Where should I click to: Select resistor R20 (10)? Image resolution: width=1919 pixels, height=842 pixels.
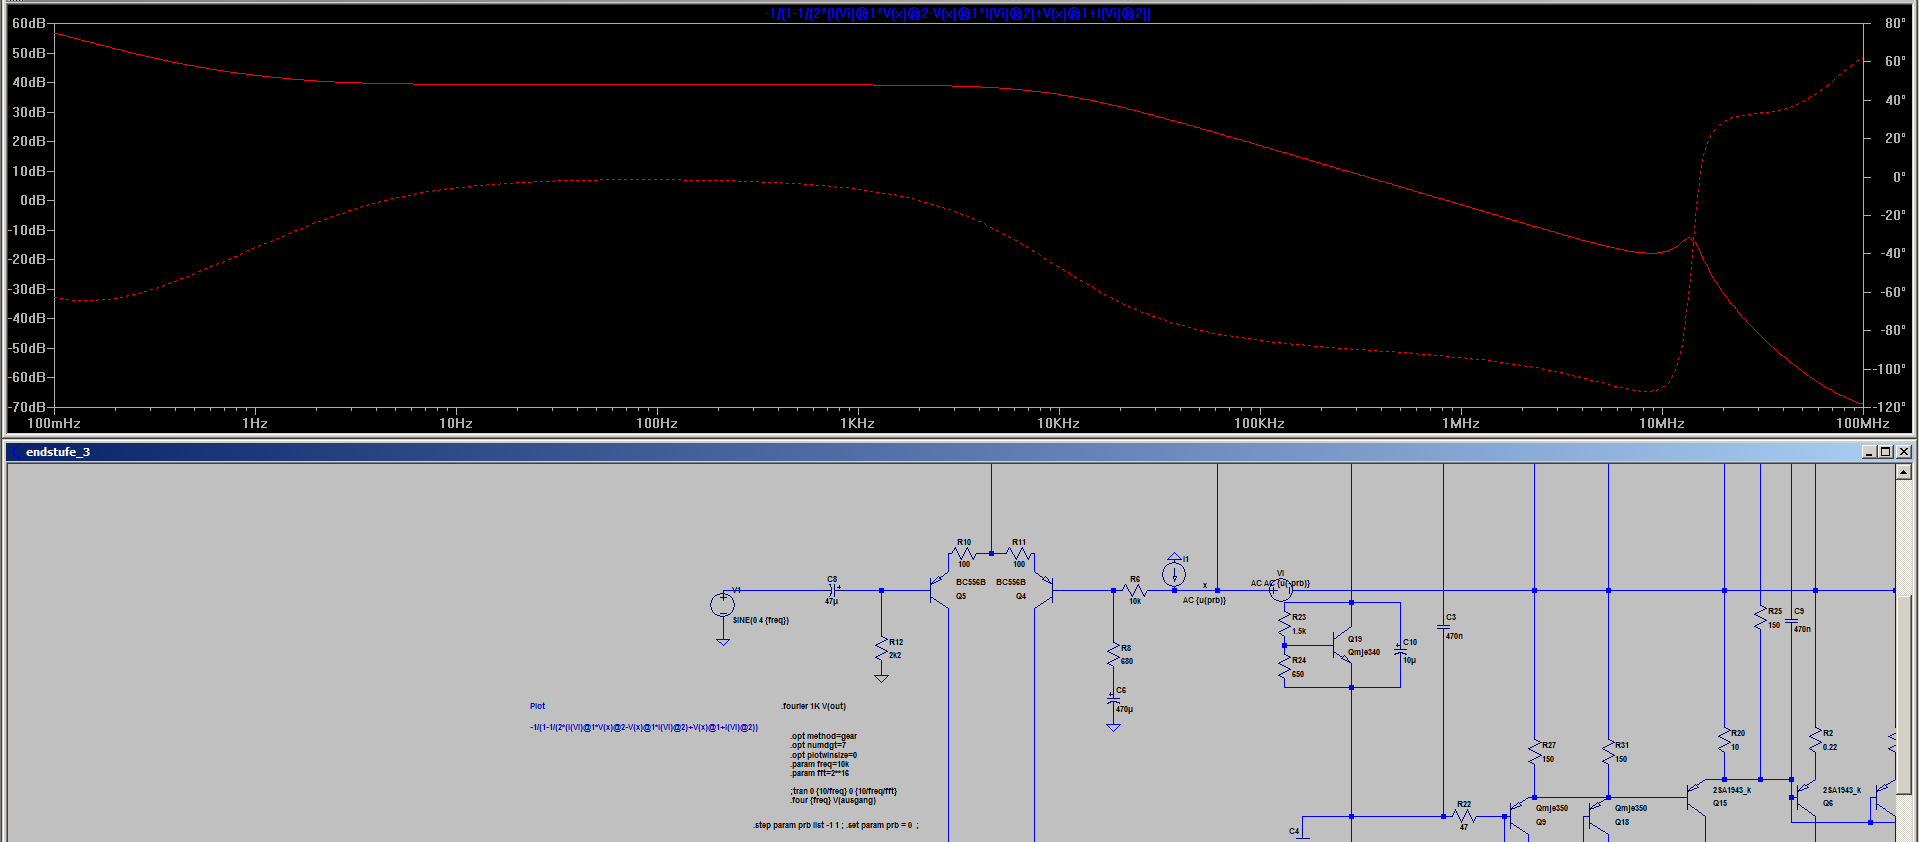[x=1724, y=740]
